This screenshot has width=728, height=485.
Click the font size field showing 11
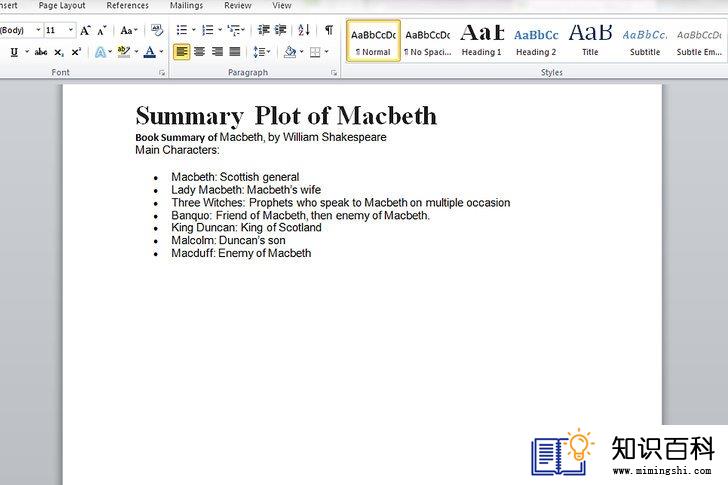point(55,30)
